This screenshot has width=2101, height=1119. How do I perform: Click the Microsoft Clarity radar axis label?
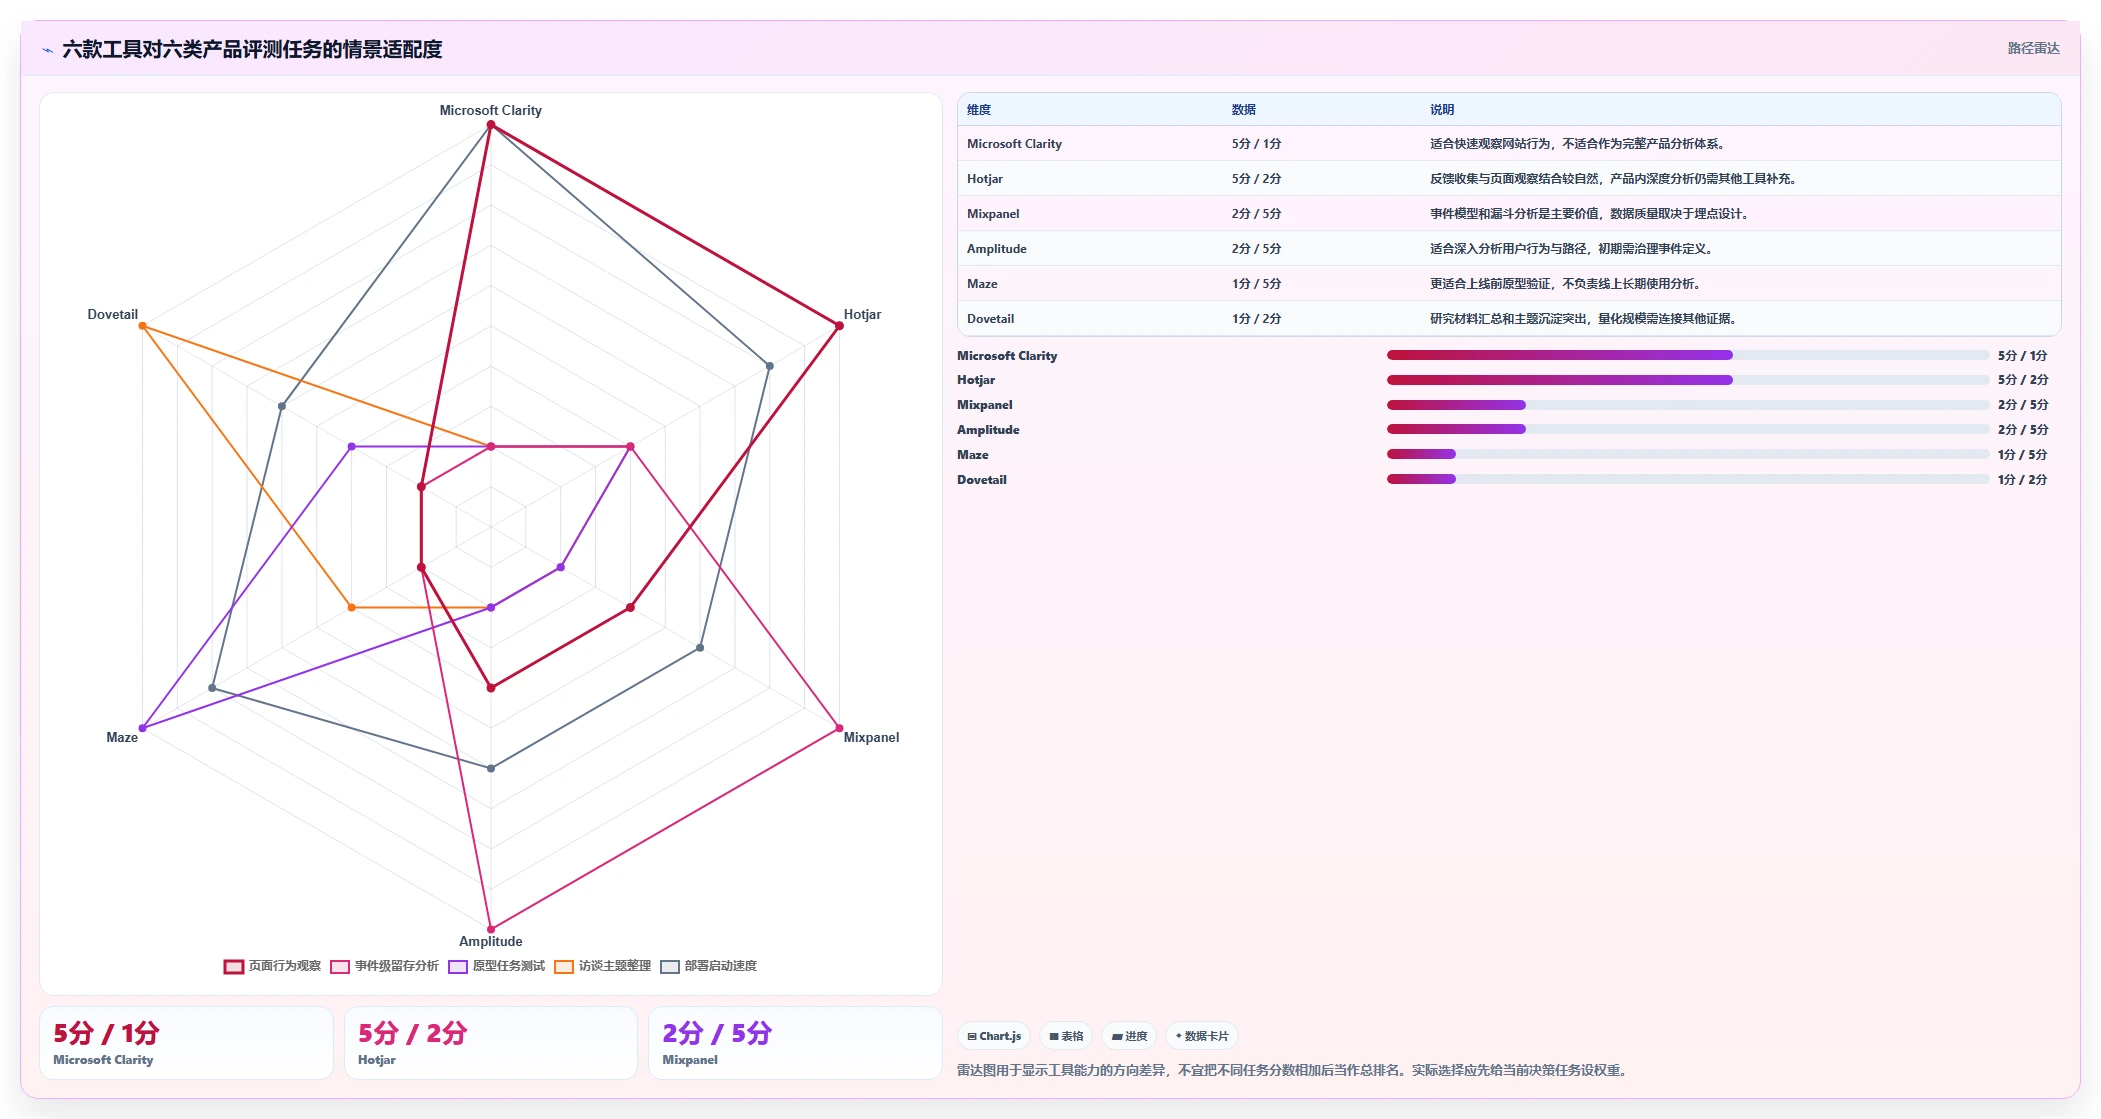pos(491,110)
